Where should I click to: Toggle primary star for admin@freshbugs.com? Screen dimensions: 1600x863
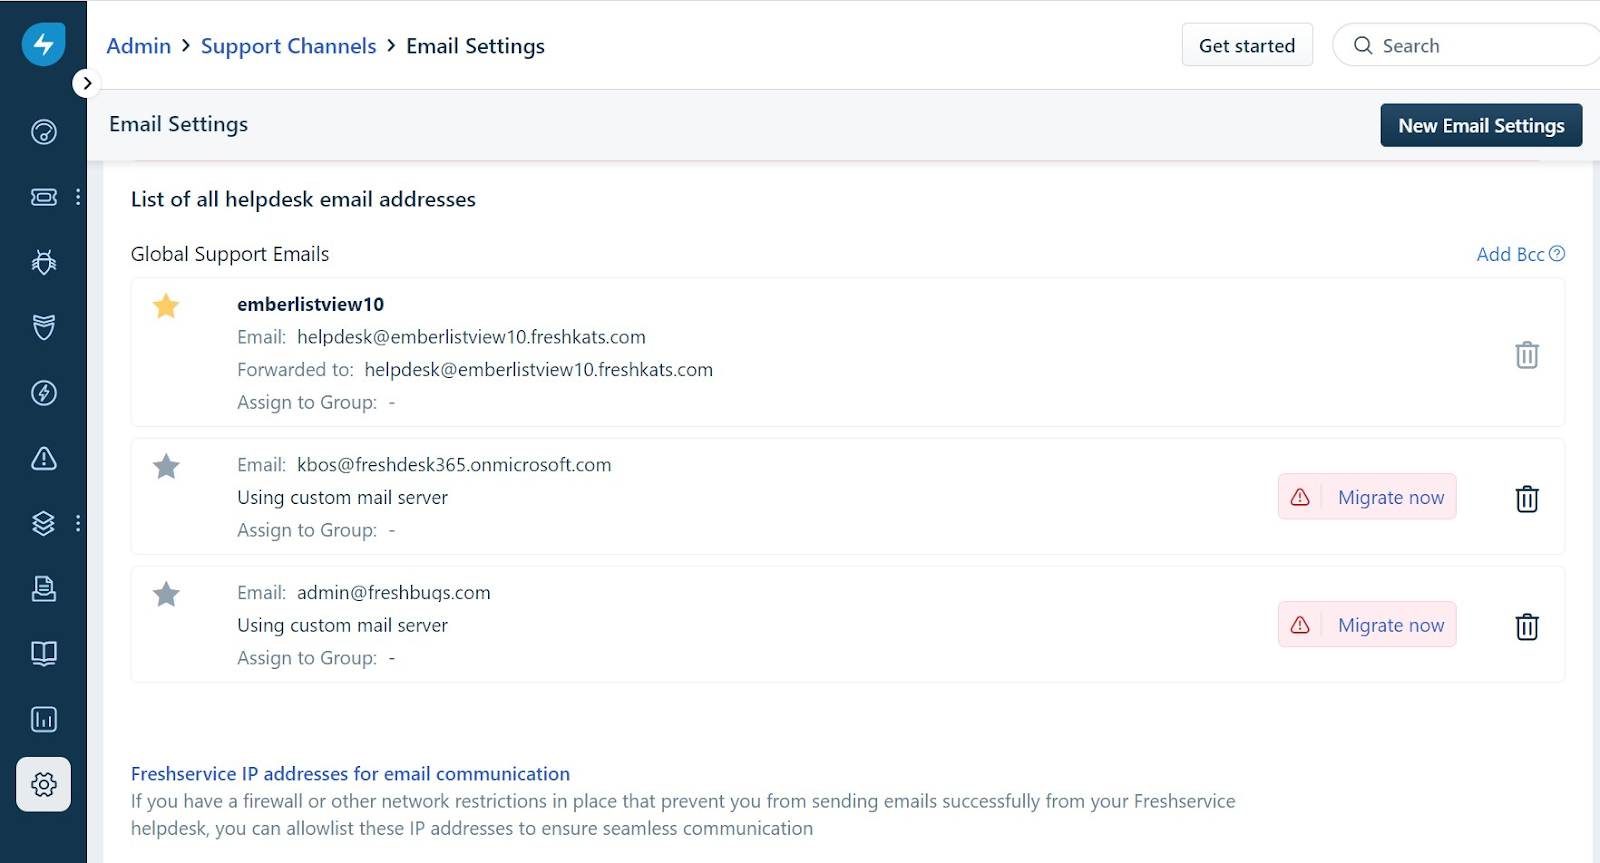tap(166, 594)
